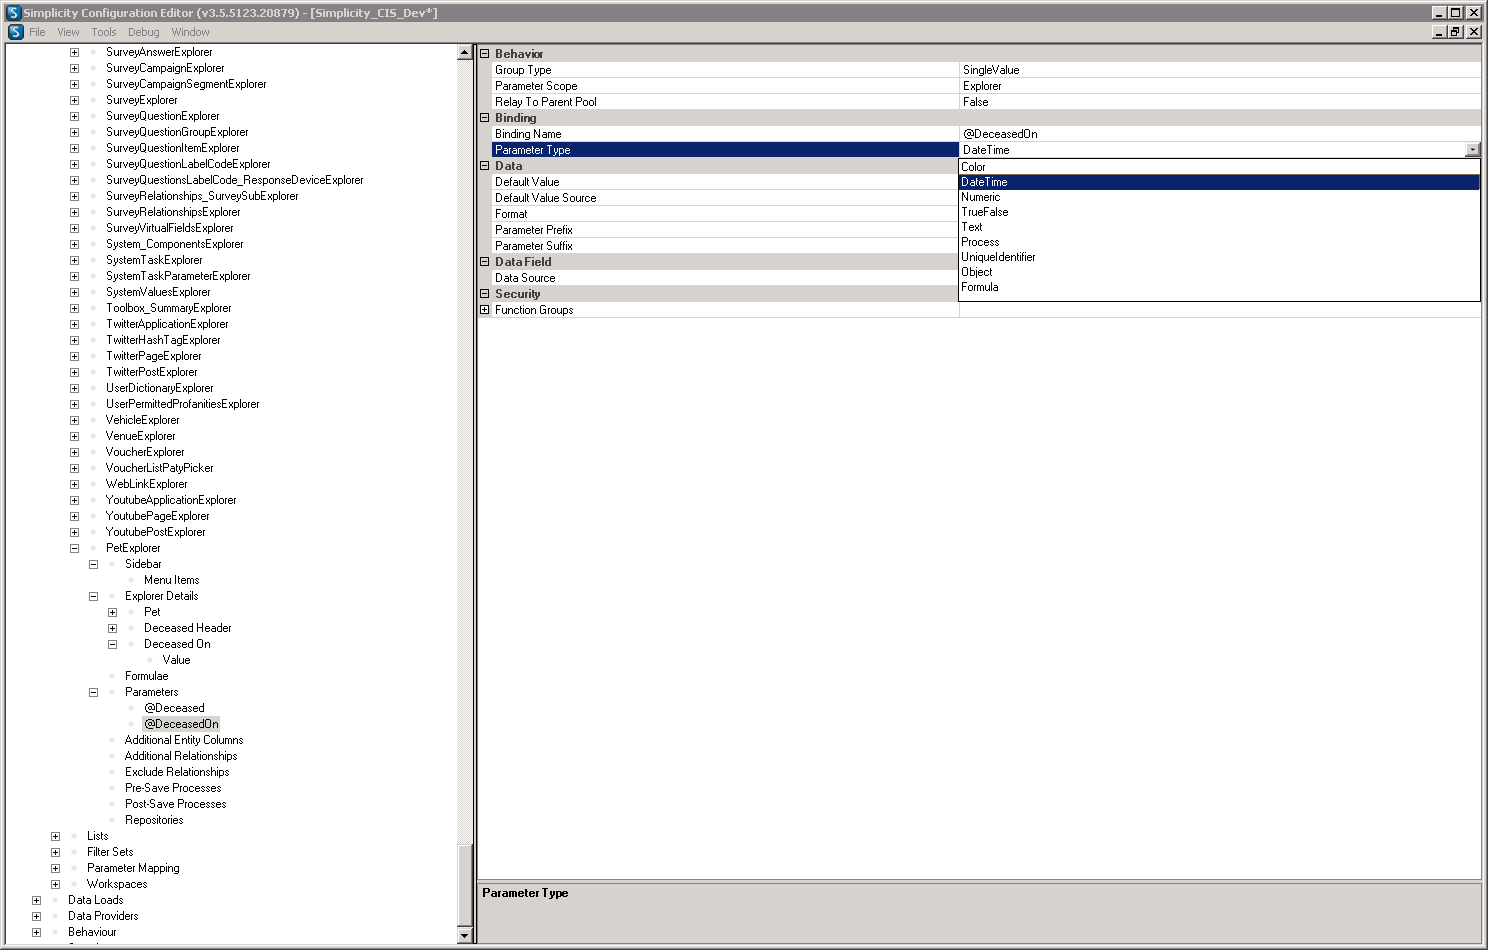
Task: Select the Formulae tree node
Action: pos(146,676)
